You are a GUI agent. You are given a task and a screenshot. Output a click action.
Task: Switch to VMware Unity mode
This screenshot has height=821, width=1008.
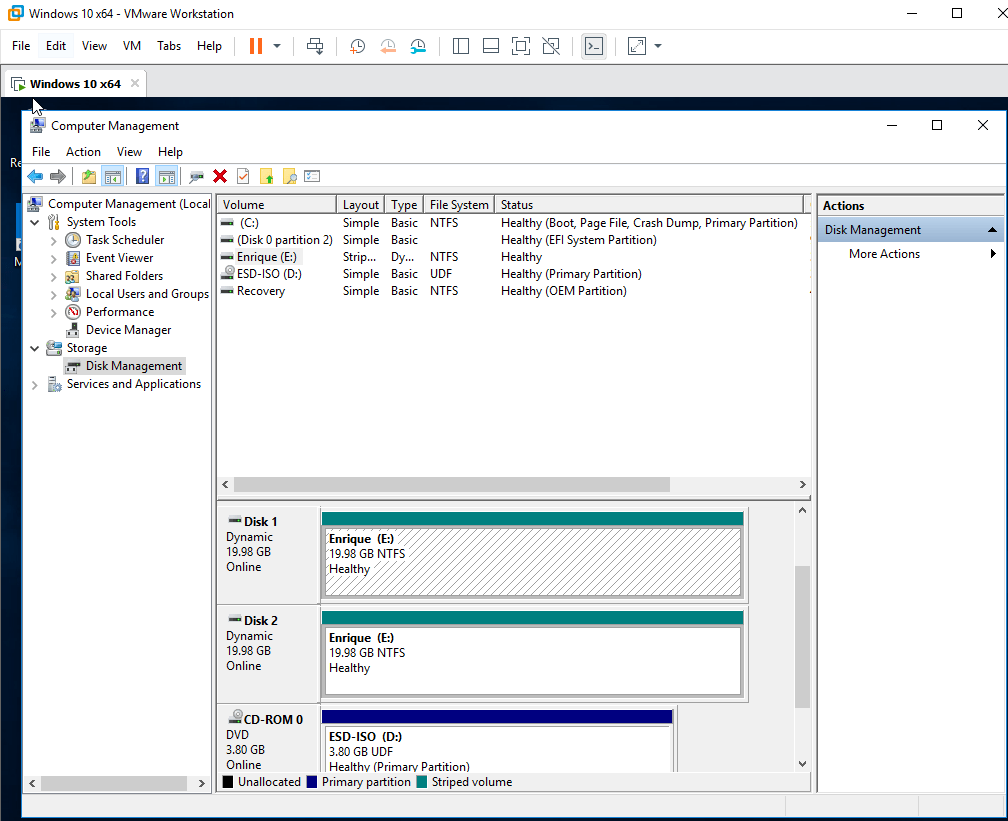(551, 46)
